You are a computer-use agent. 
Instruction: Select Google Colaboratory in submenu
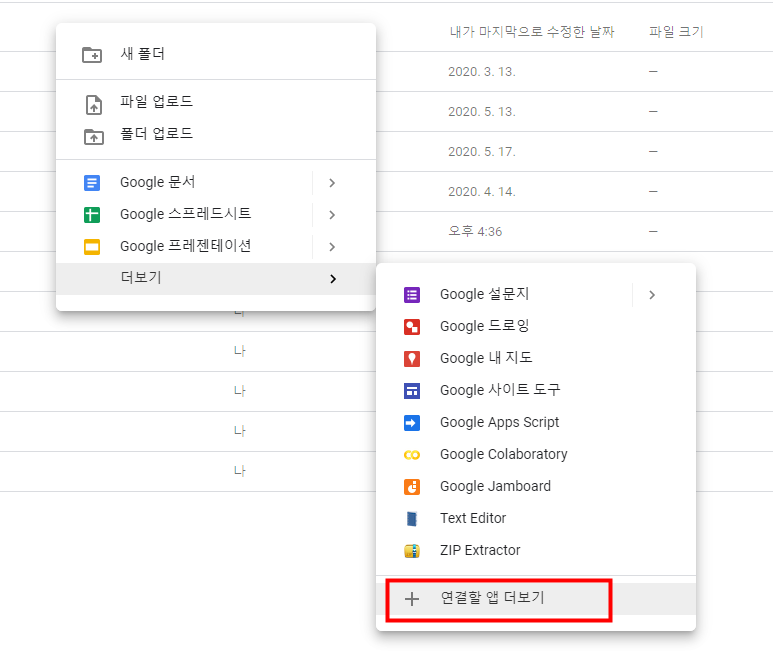click(x=536, y=455)
